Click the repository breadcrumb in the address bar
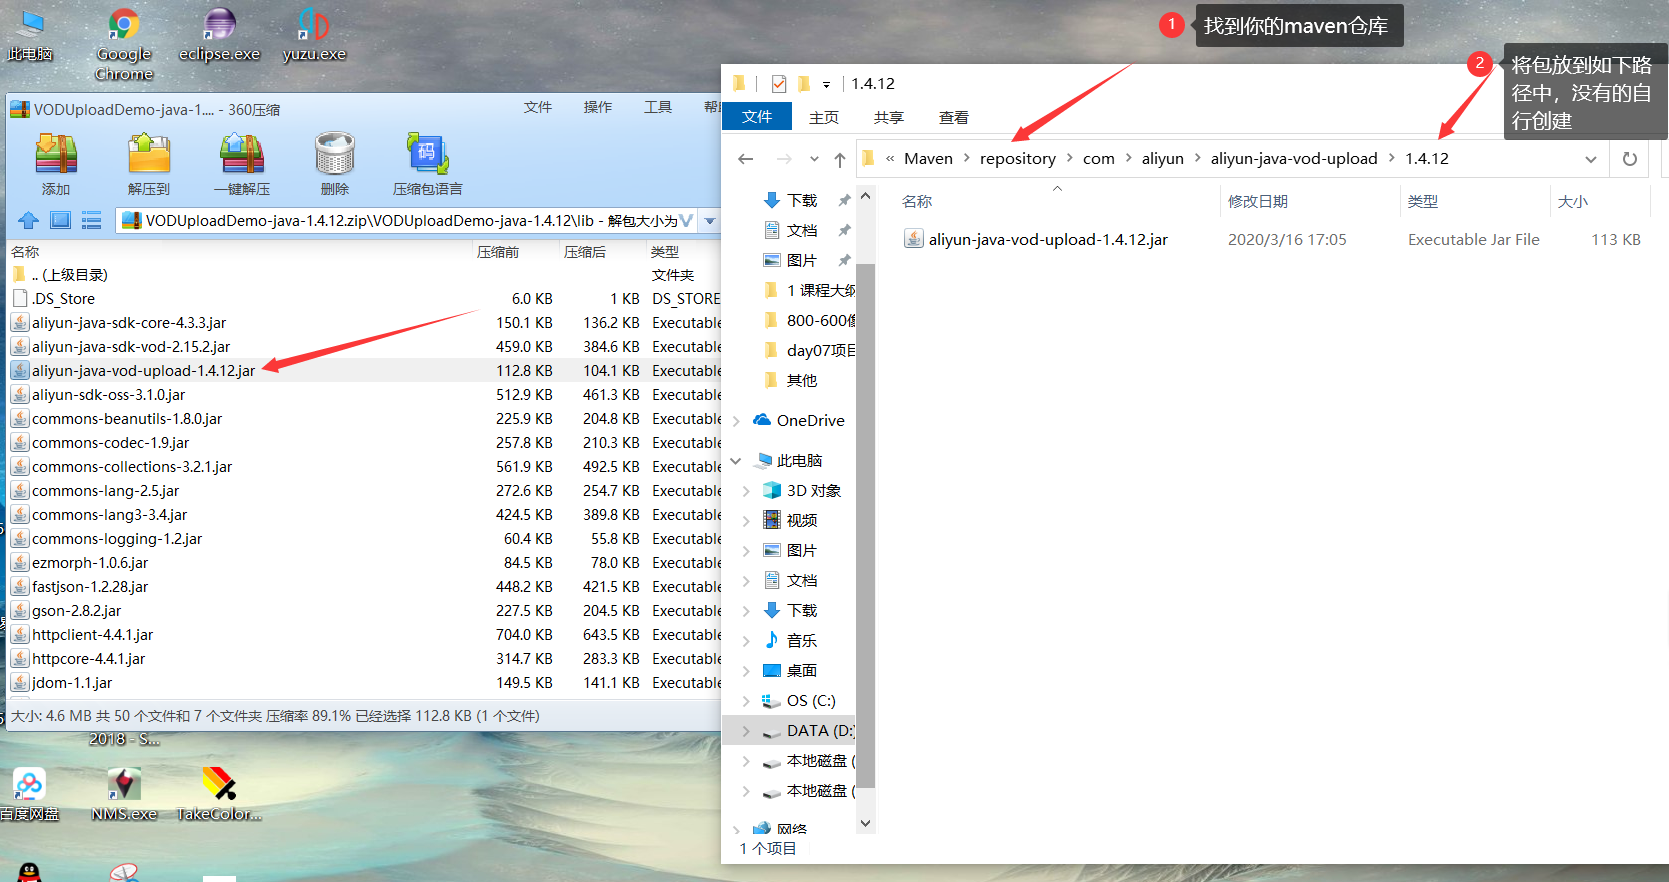This screenshot has width=1669, height=882. coord(1018,158)
